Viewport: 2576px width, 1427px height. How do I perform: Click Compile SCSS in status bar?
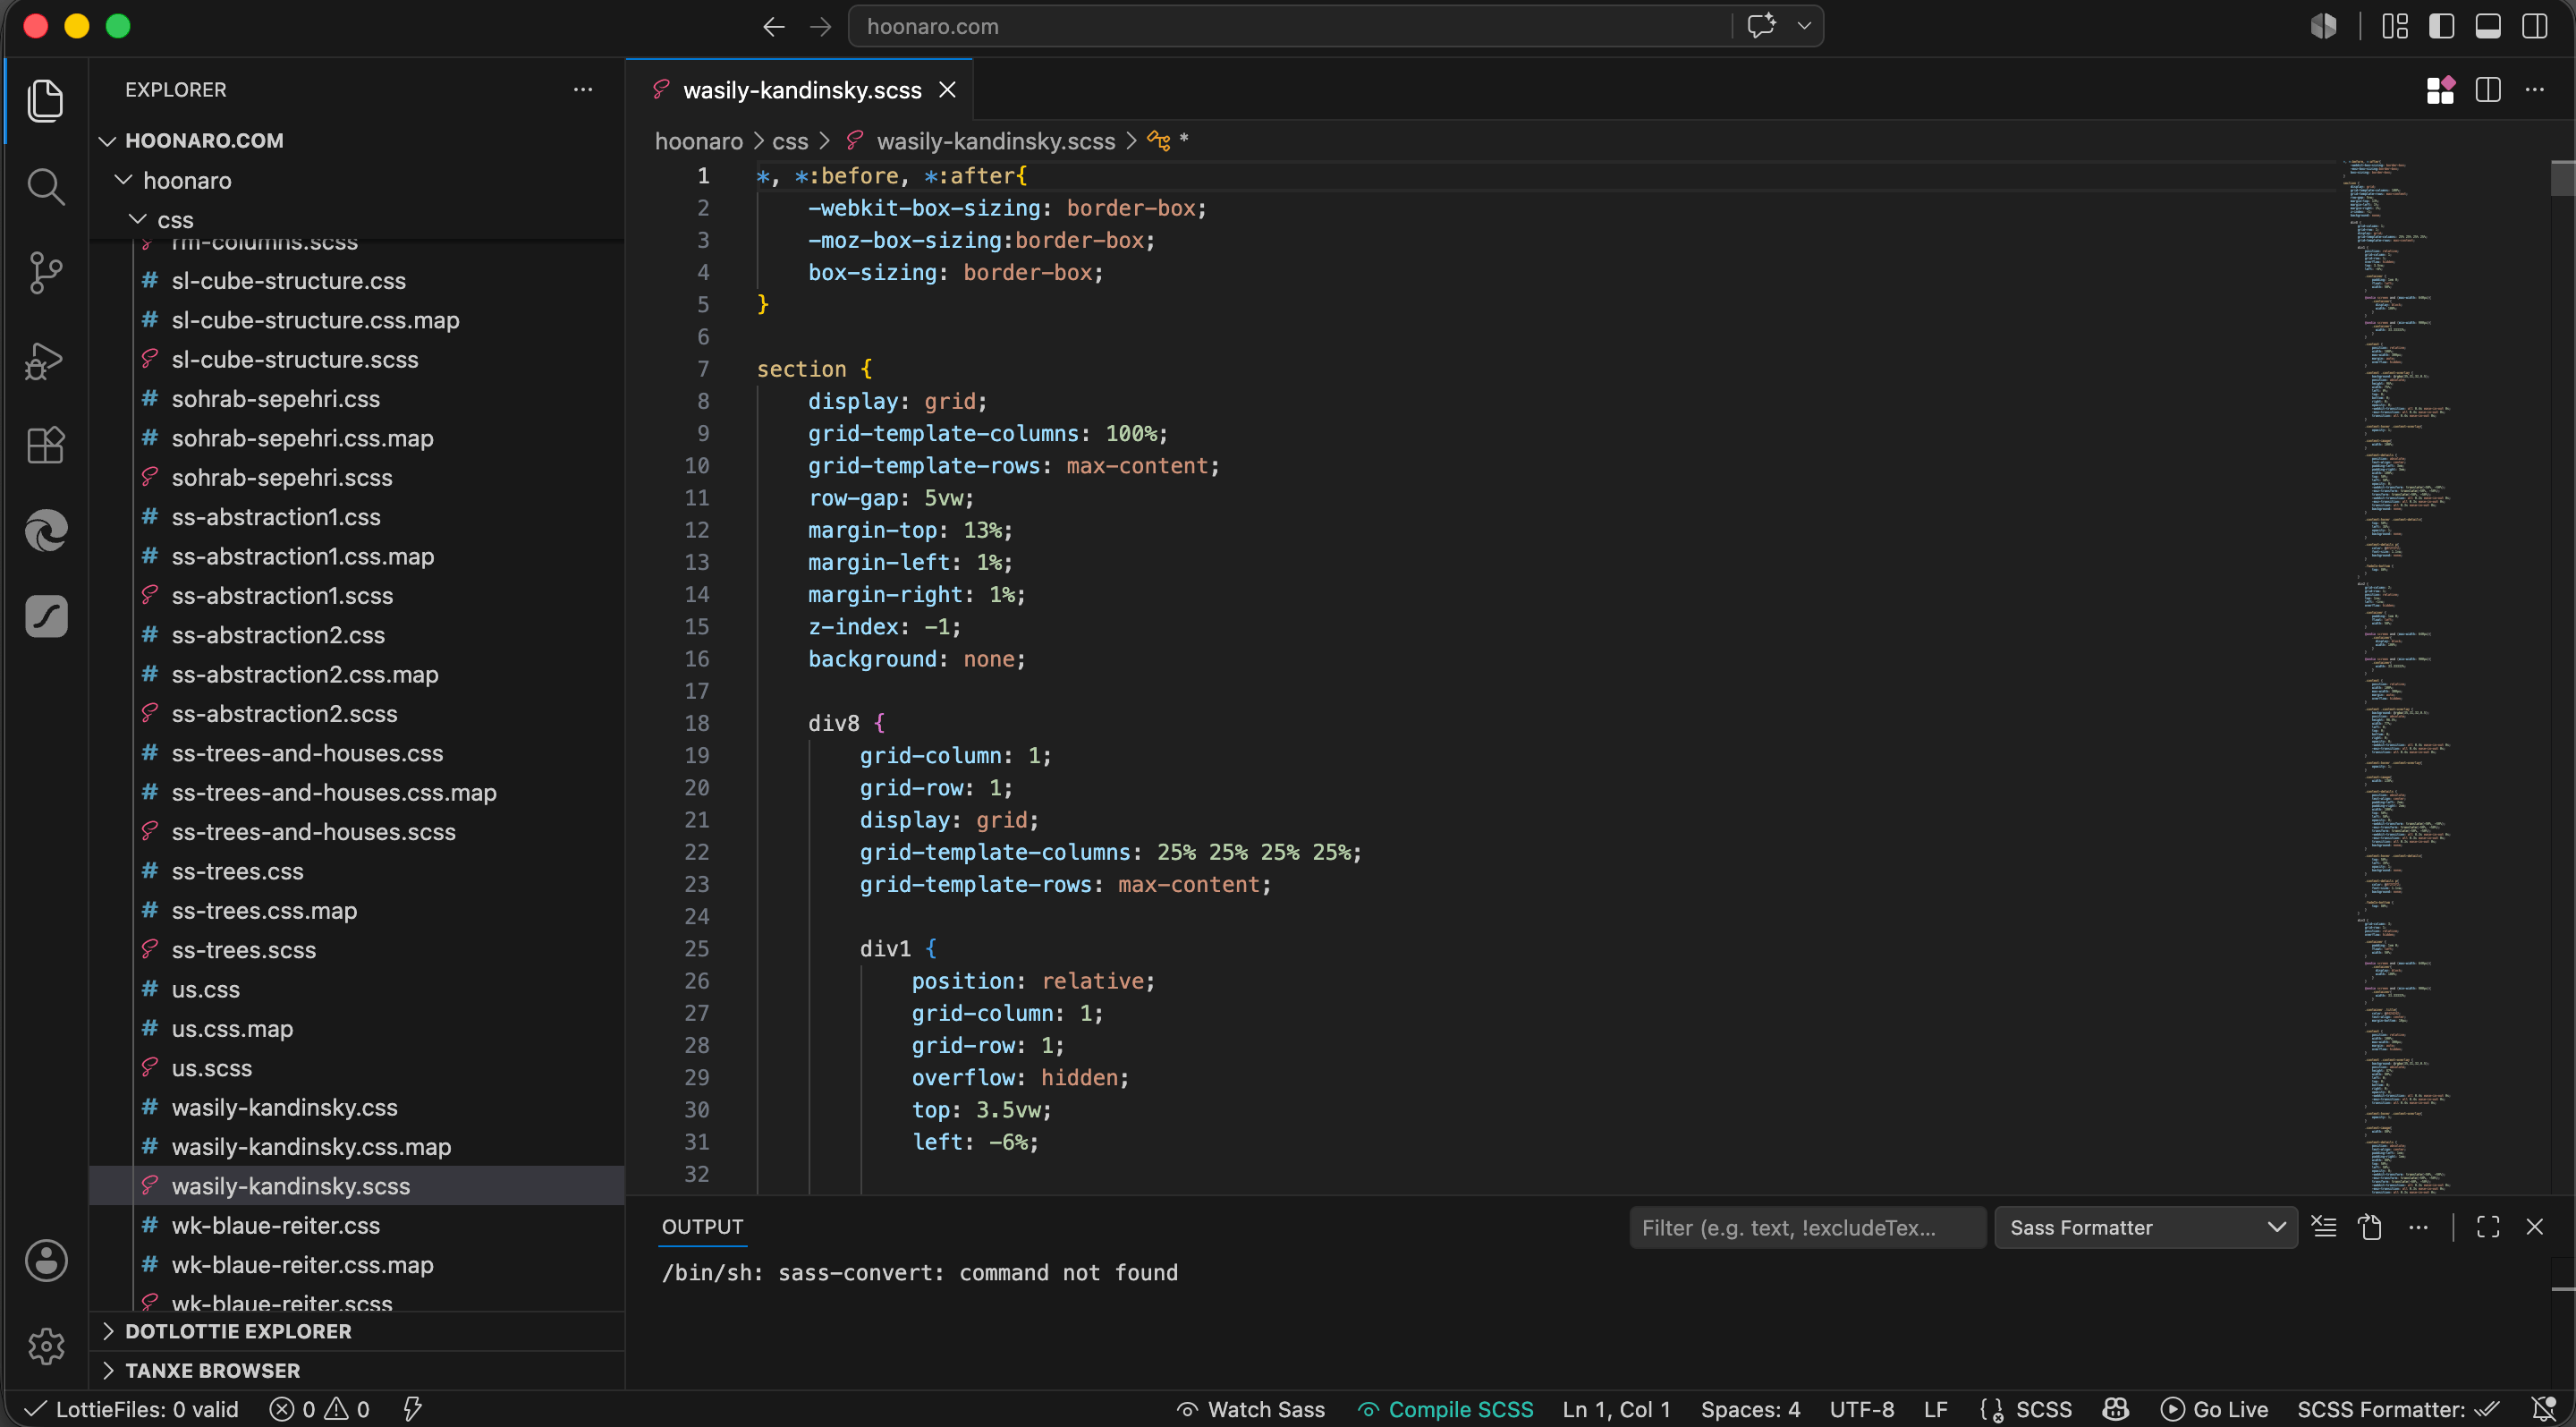(1445, 1409)
